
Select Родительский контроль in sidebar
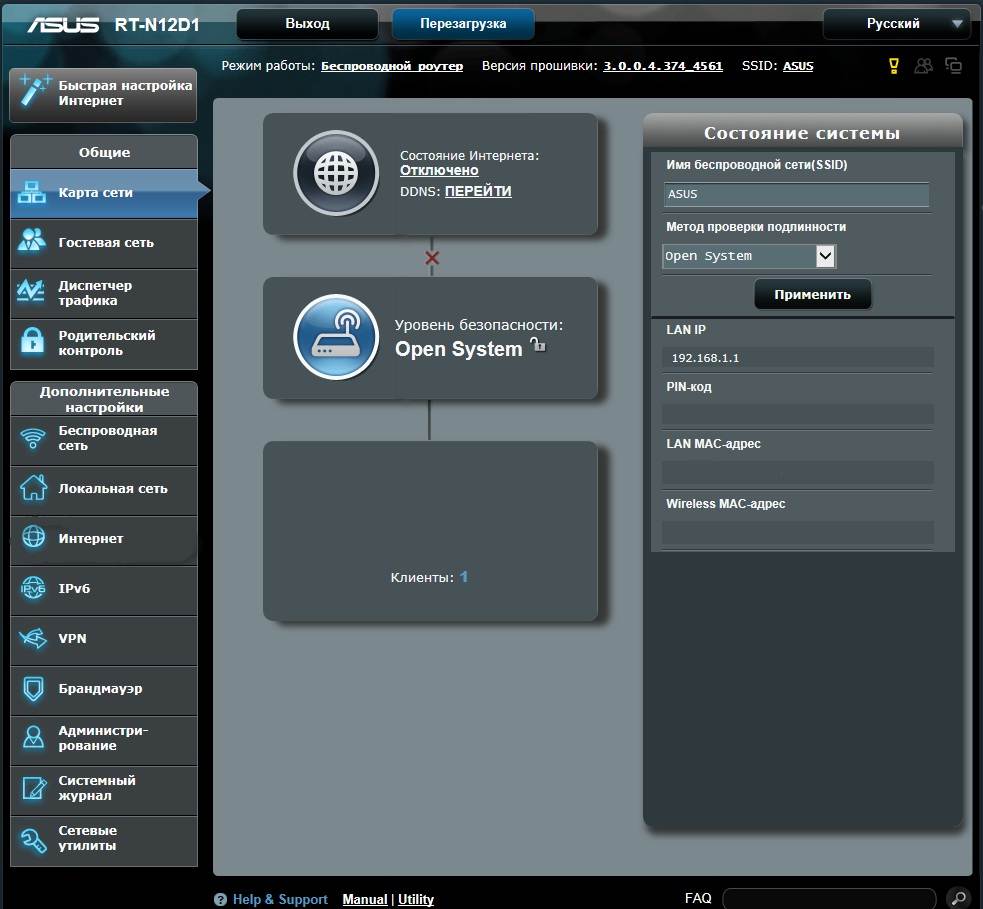pos(104,343)
